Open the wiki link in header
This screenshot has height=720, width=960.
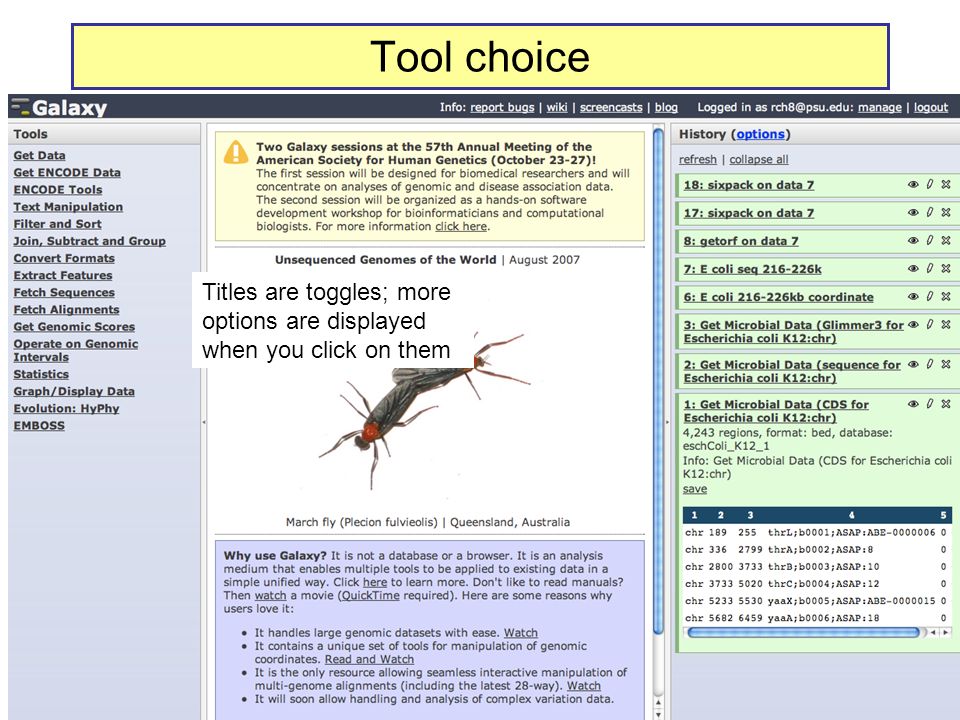point(557,107)
